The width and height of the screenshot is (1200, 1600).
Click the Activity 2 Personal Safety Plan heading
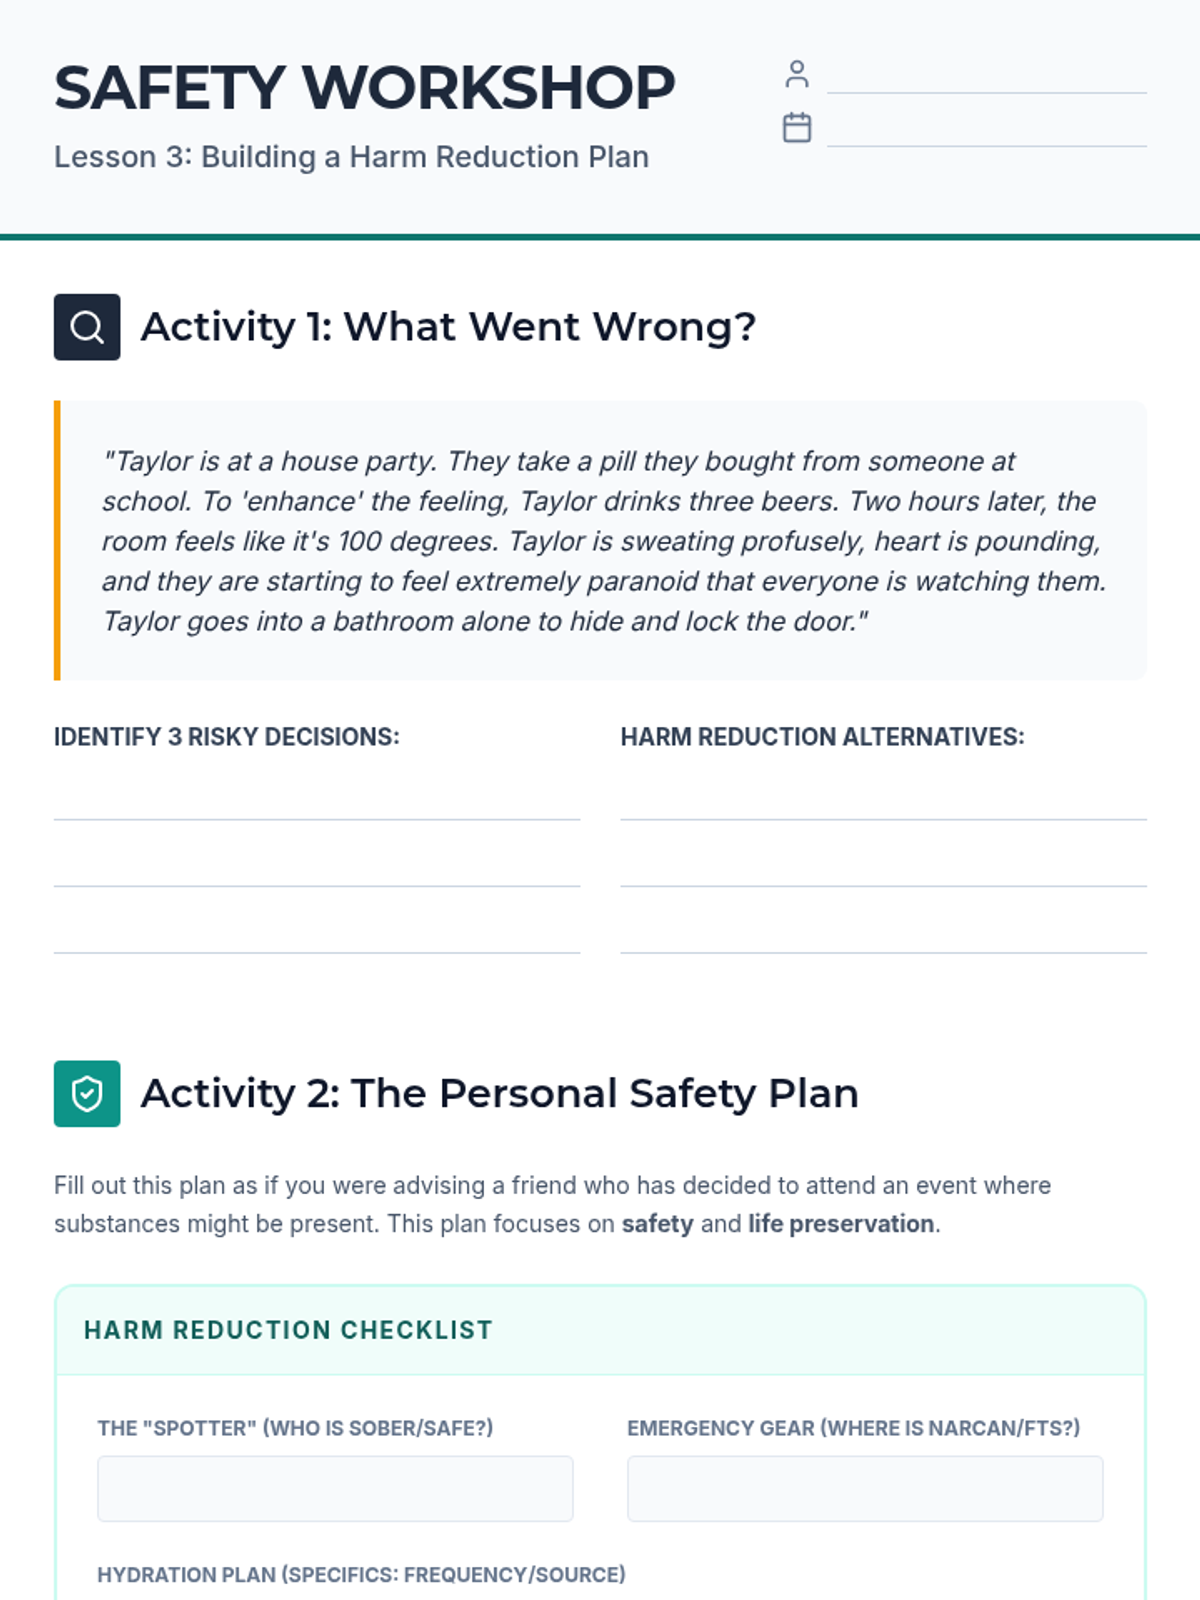(499, 1094)
